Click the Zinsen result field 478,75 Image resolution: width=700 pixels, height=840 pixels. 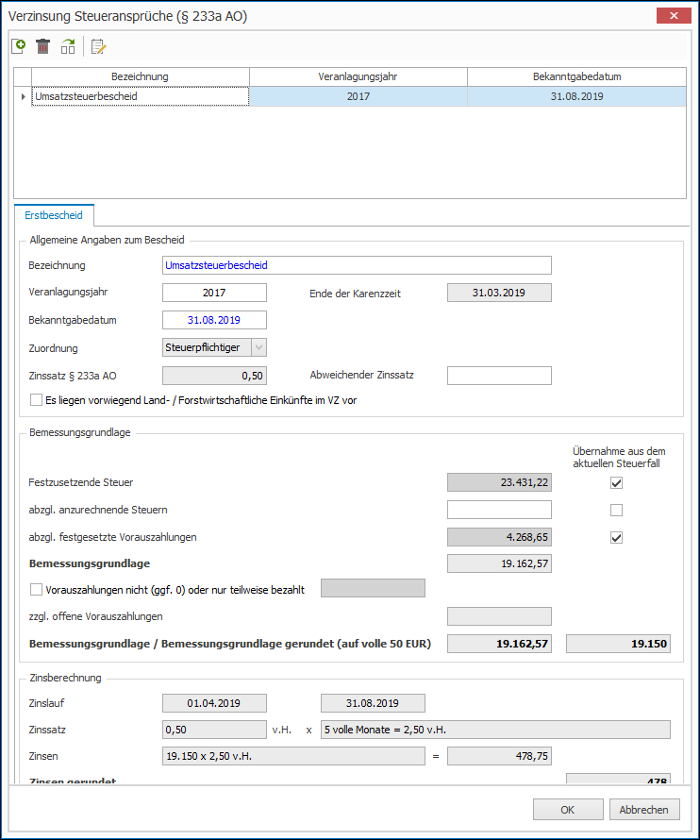499,756
